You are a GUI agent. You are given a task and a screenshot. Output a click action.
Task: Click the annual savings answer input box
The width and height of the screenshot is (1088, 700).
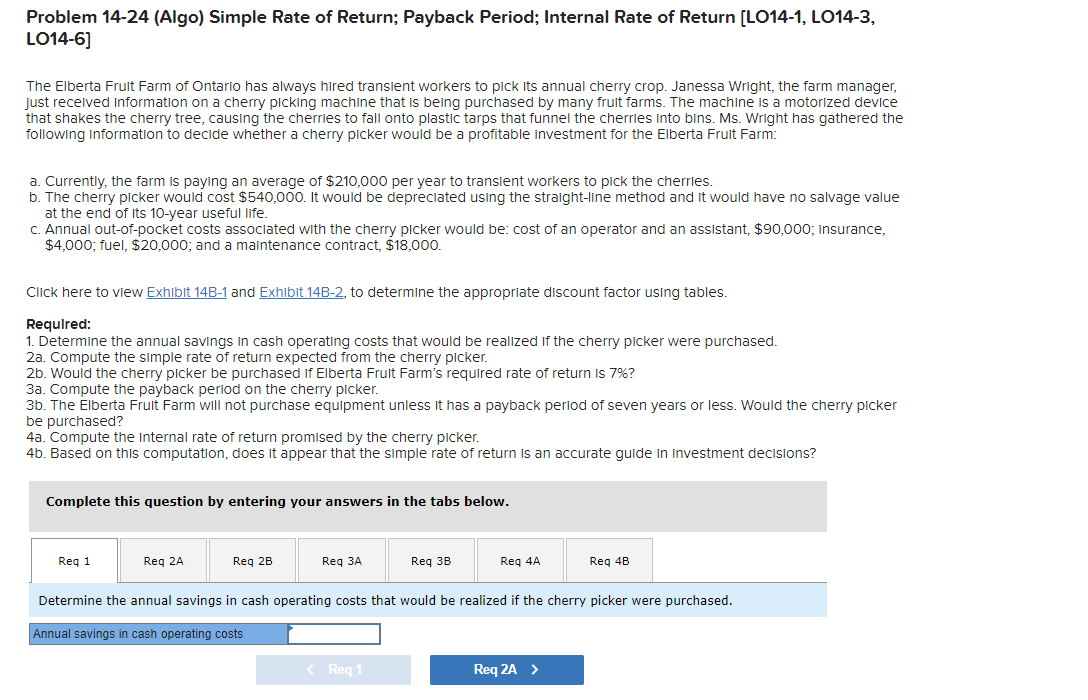[333, 633]
